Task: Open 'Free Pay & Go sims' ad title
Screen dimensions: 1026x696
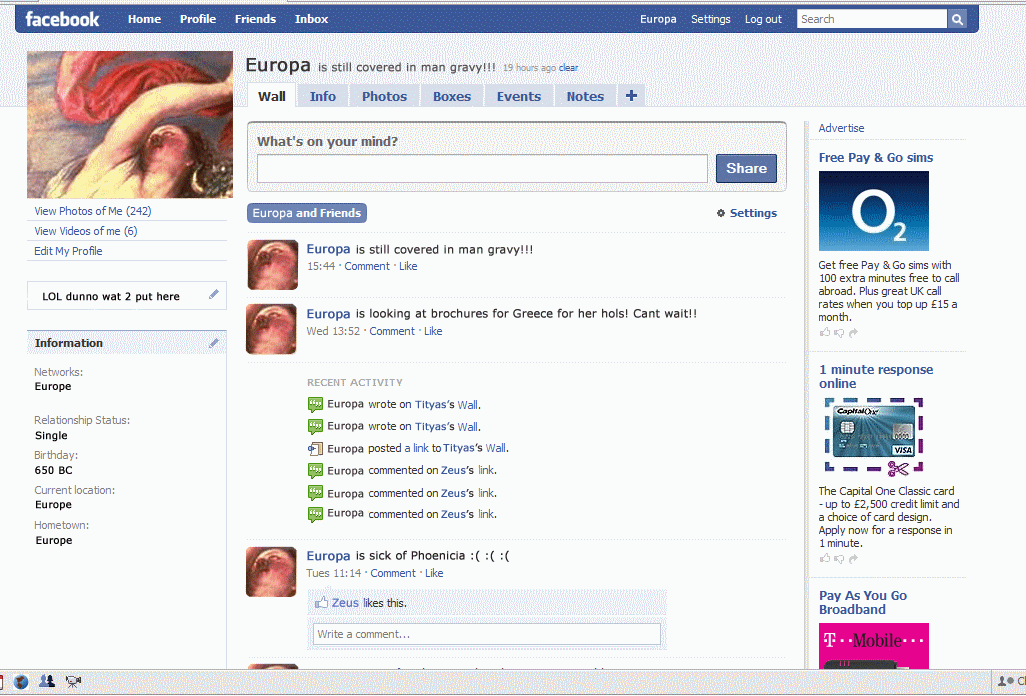Action: (876, 158)
